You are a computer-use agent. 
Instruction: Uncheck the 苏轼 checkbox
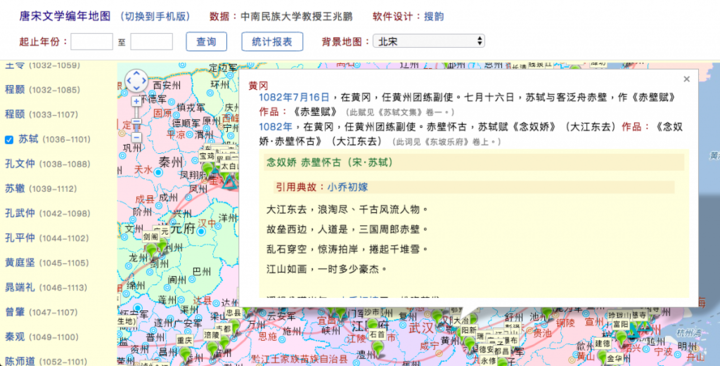point(9,140)
